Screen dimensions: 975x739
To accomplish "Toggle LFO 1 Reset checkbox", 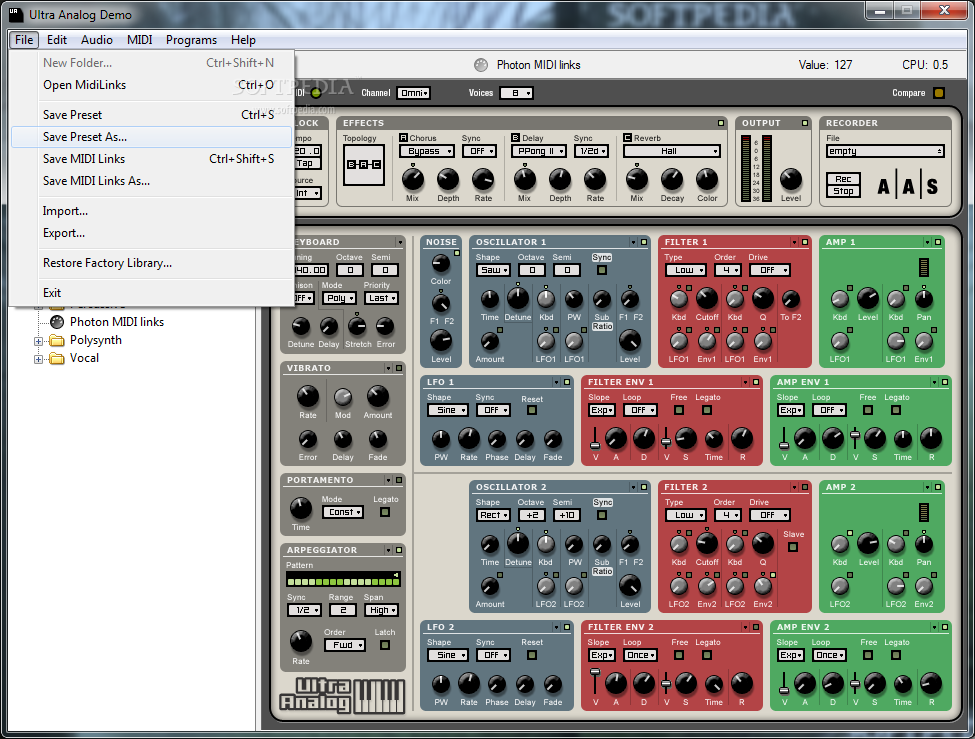I will [532, 410].
